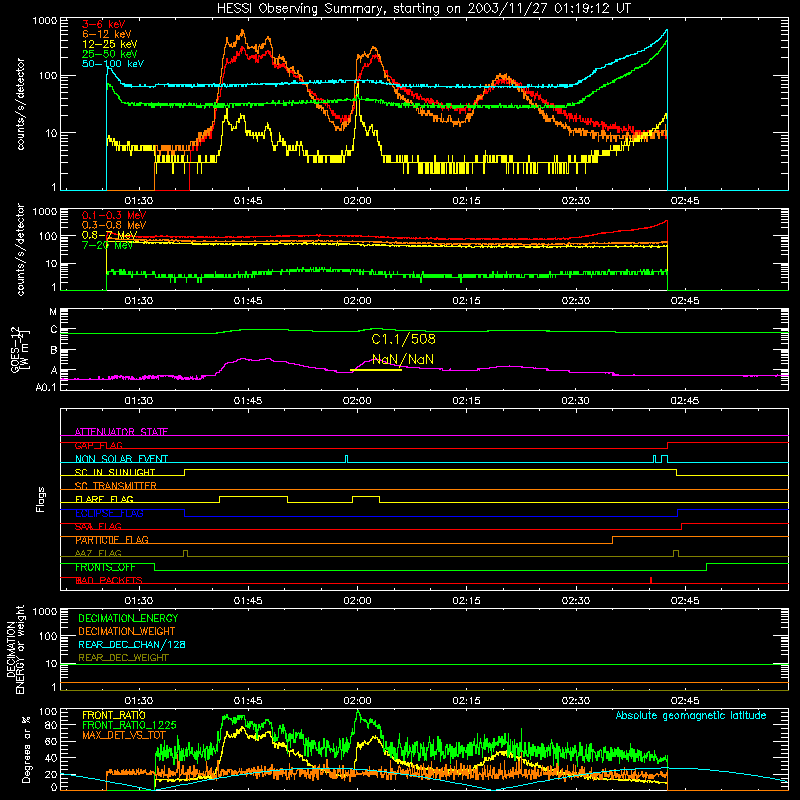Click the 'Absolute geomagnetic latitude' label

coord(691,715)
